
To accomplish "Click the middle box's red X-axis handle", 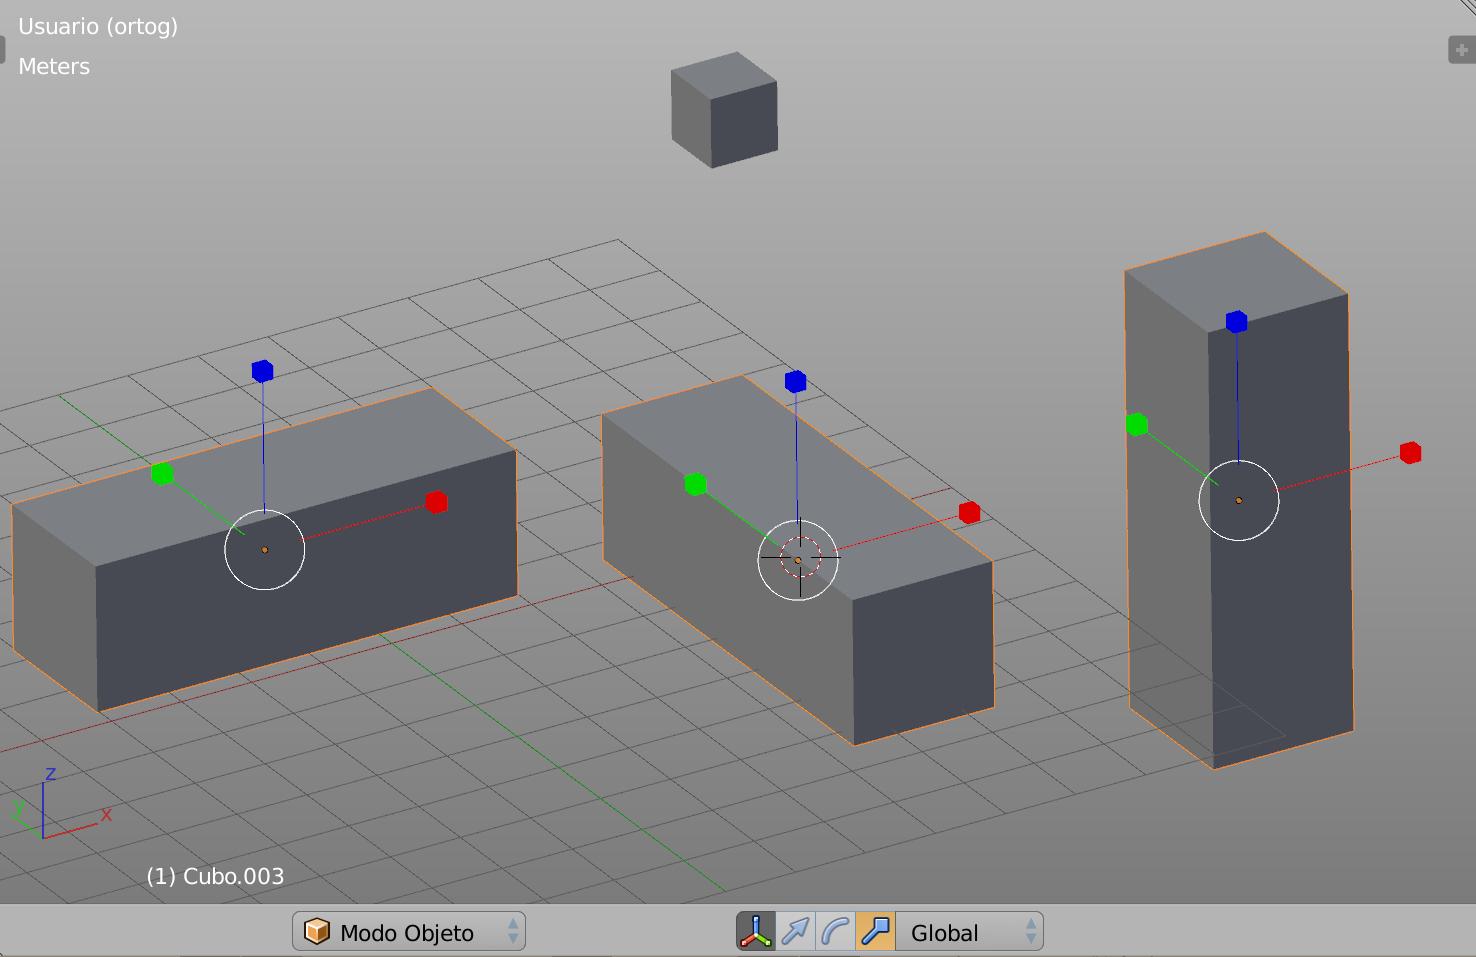I will [969, 512].
